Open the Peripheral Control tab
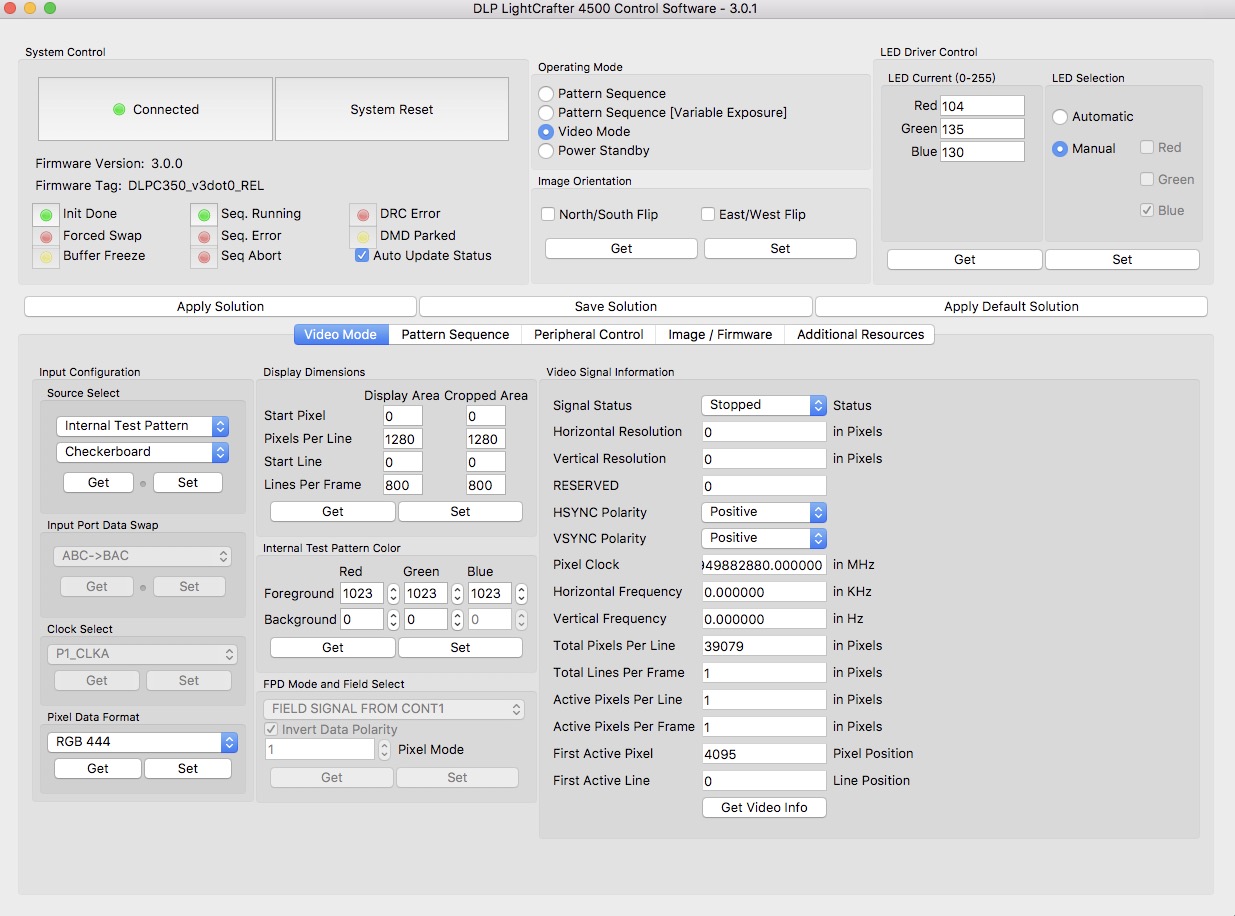The image size is (1235, 916). (x=588, y=334)
